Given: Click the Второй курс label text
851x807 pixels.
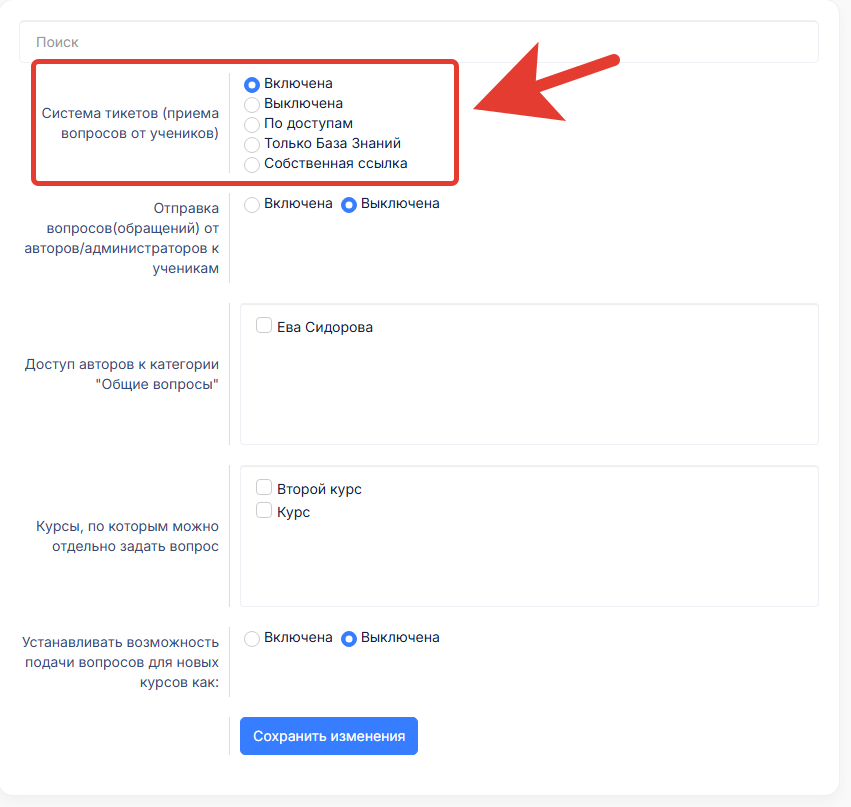Looking at the screenshot, I should pyautogui.click(x=319, y=489).
